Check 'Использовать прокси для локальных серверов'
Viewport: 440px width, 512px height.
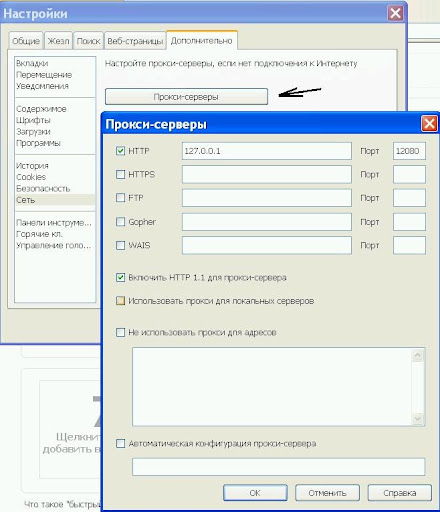(x=120, y=301)
